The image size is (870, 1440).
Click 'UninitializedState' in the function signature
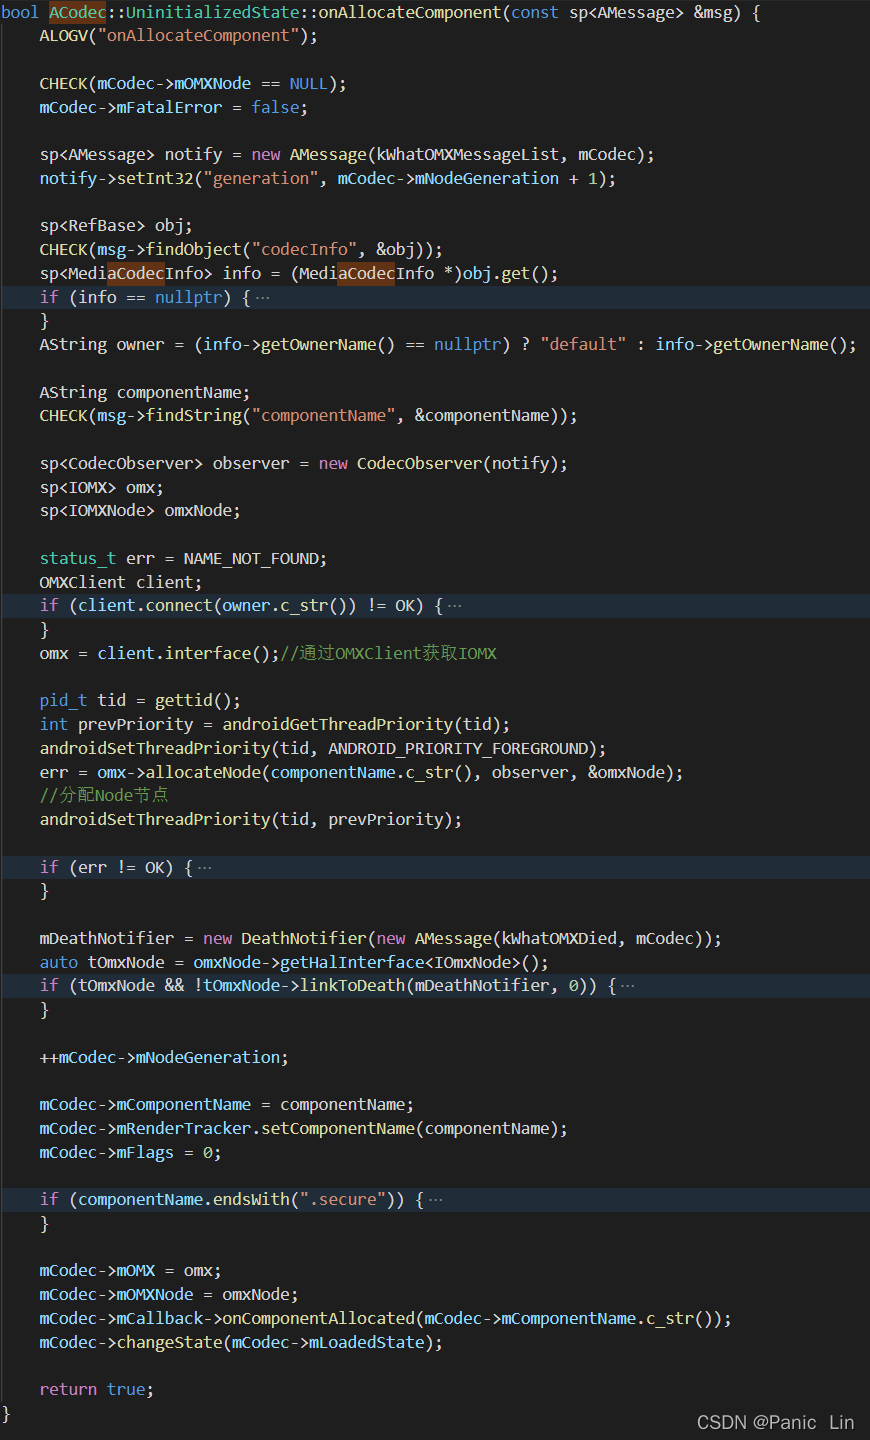[x=212, y=13]
